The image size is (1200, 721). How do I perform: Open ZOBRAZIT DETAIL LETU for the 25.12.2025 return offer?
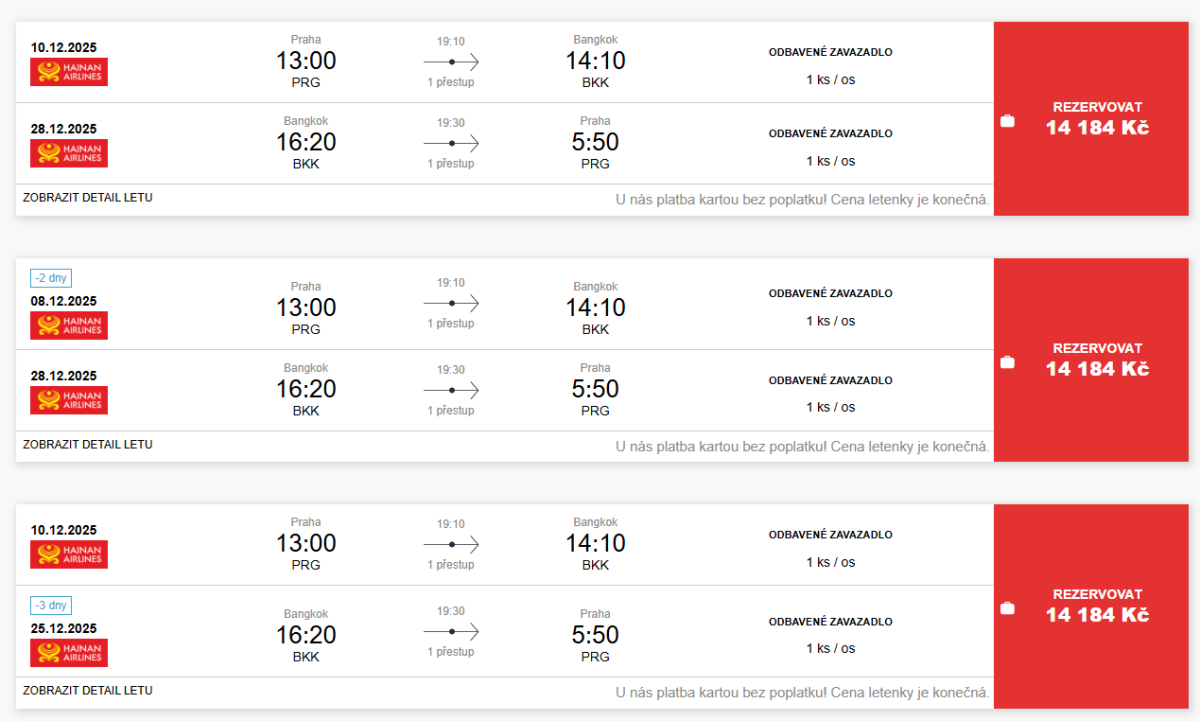pos(88,690)
